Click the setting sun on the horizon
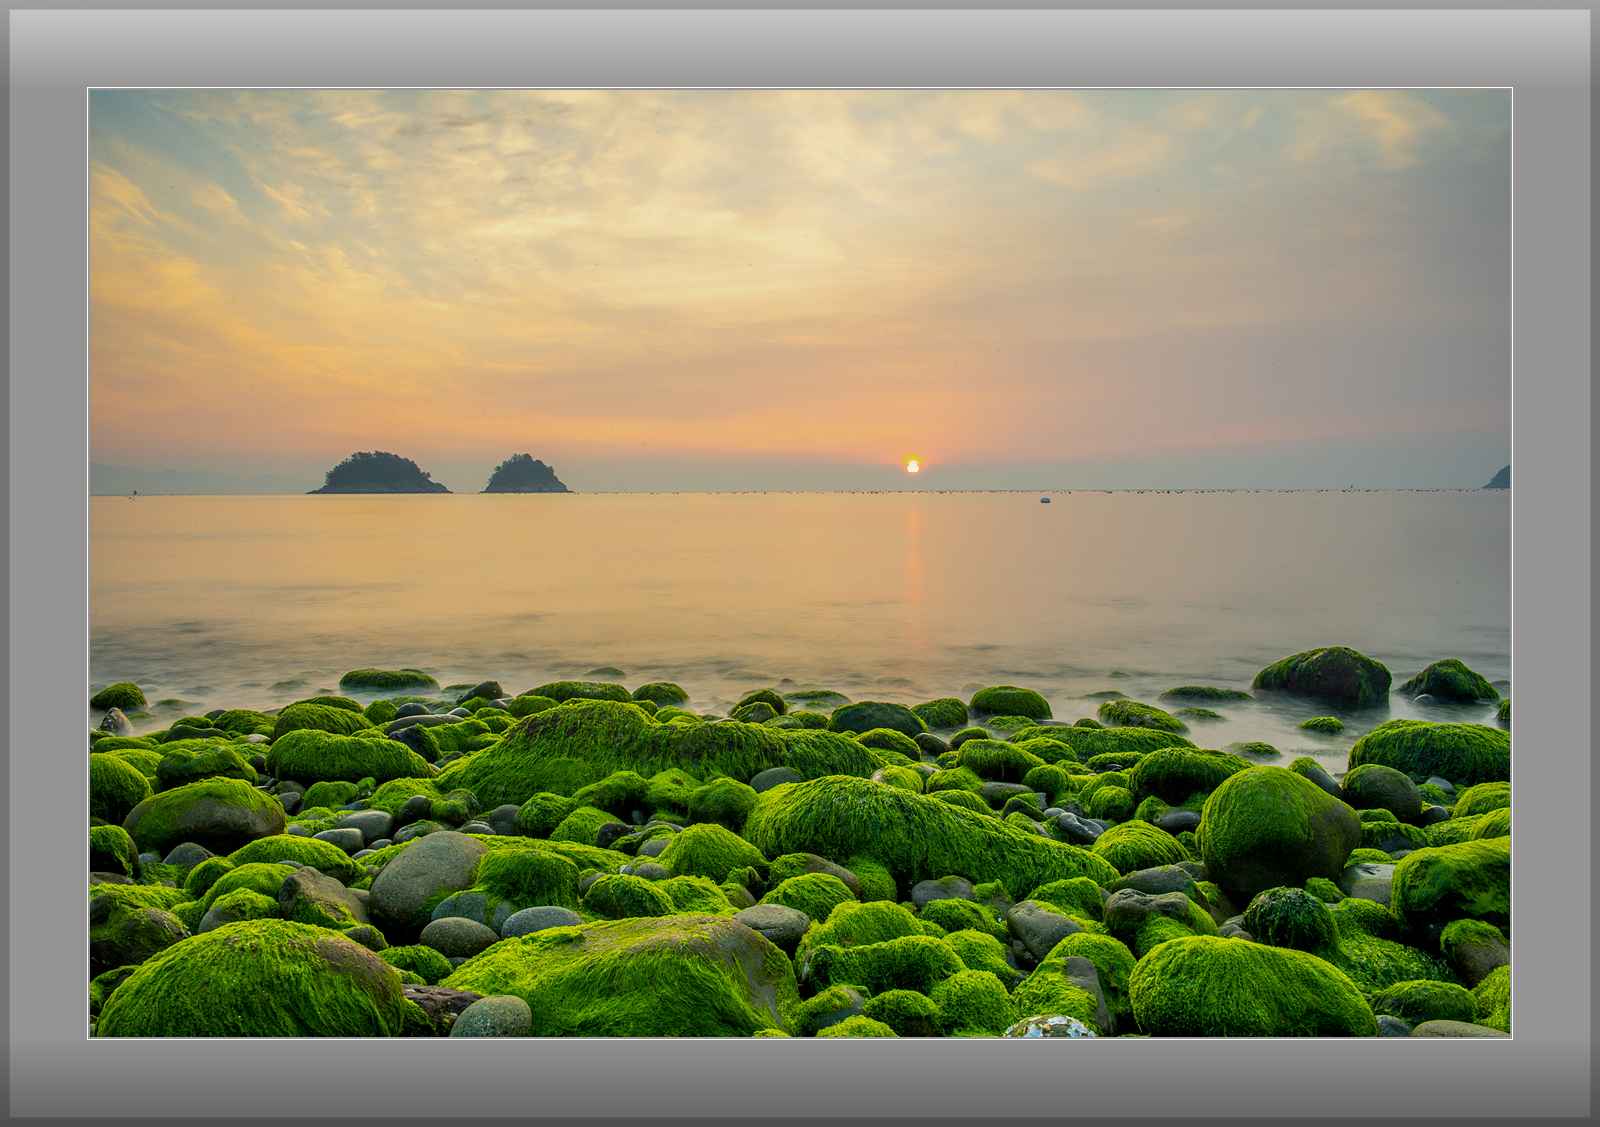 pyautogui.click(x=913, y=465)
